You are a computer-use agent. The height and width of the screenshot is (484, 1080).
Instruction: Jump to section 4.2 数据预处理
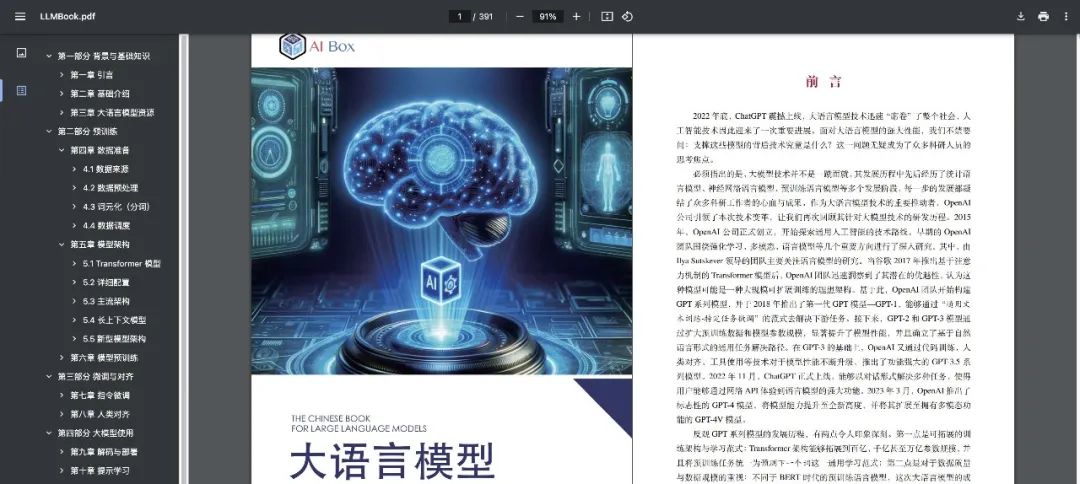coord(110,187)
